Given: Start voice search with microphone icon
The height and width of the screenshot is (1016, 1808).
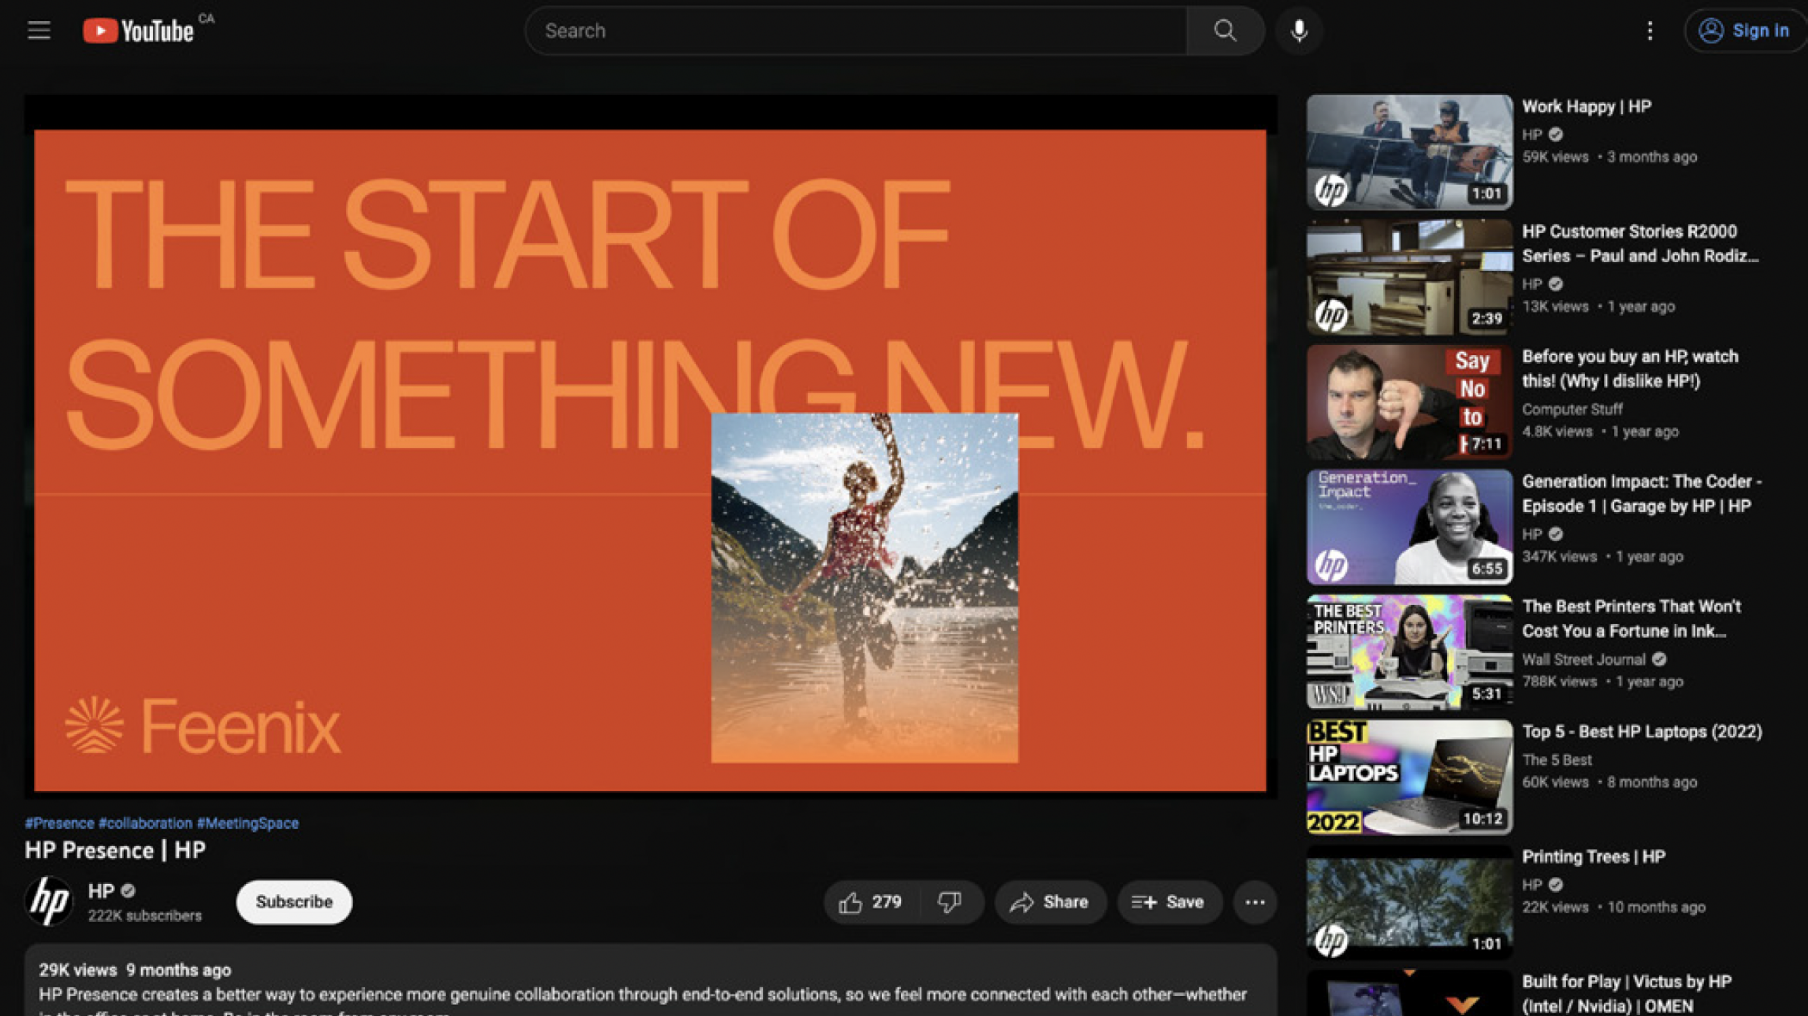Looking at the screenshot, I should pyautogui.click(x=1299, y=31).
